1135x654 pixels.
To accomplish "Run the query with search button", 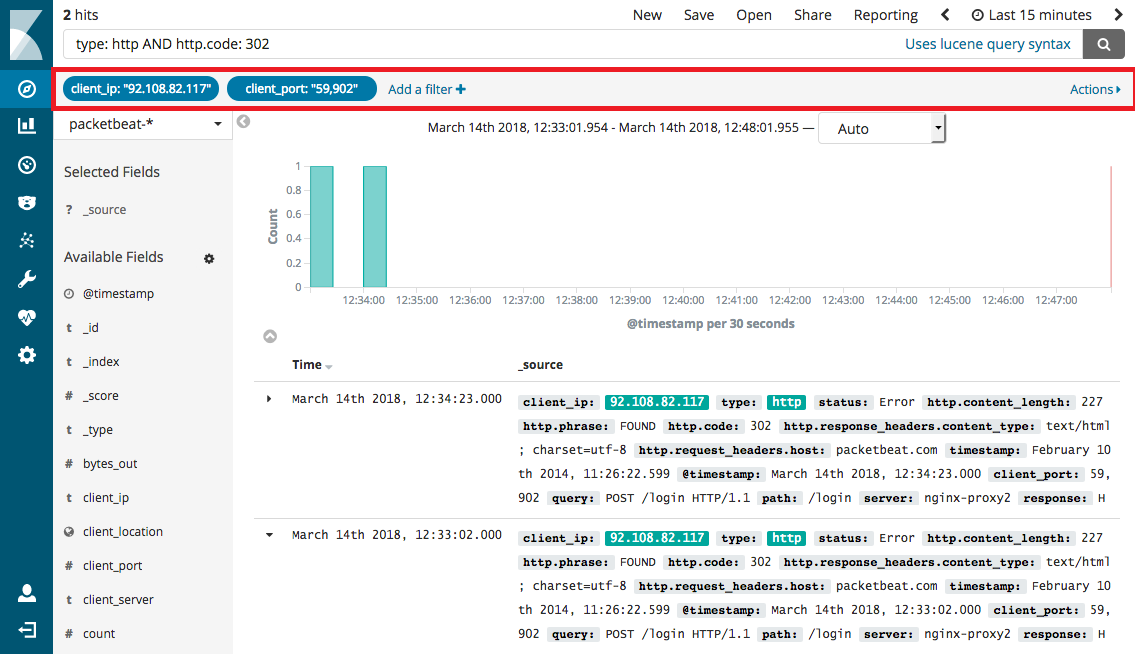I will coord(1103,44).
